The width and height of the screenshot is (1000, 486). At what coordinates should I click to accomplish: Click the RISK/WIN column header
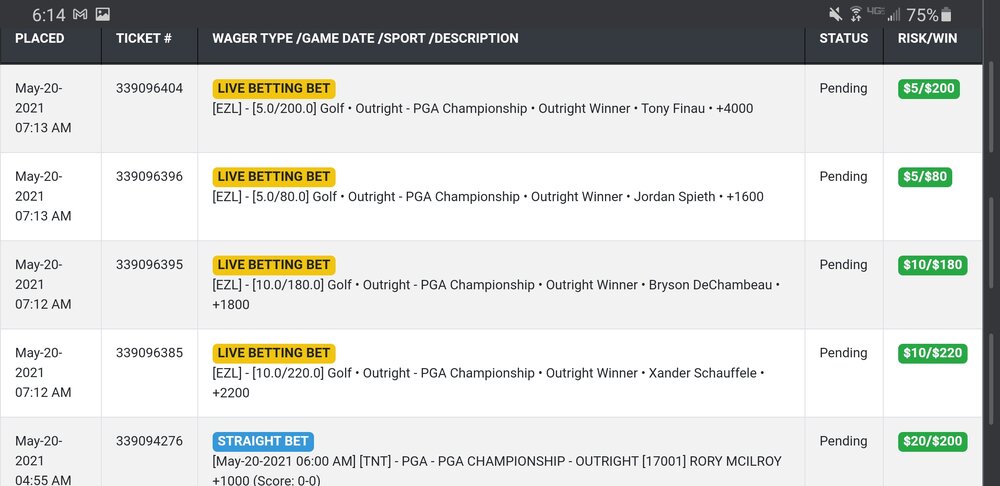(927, 38)
